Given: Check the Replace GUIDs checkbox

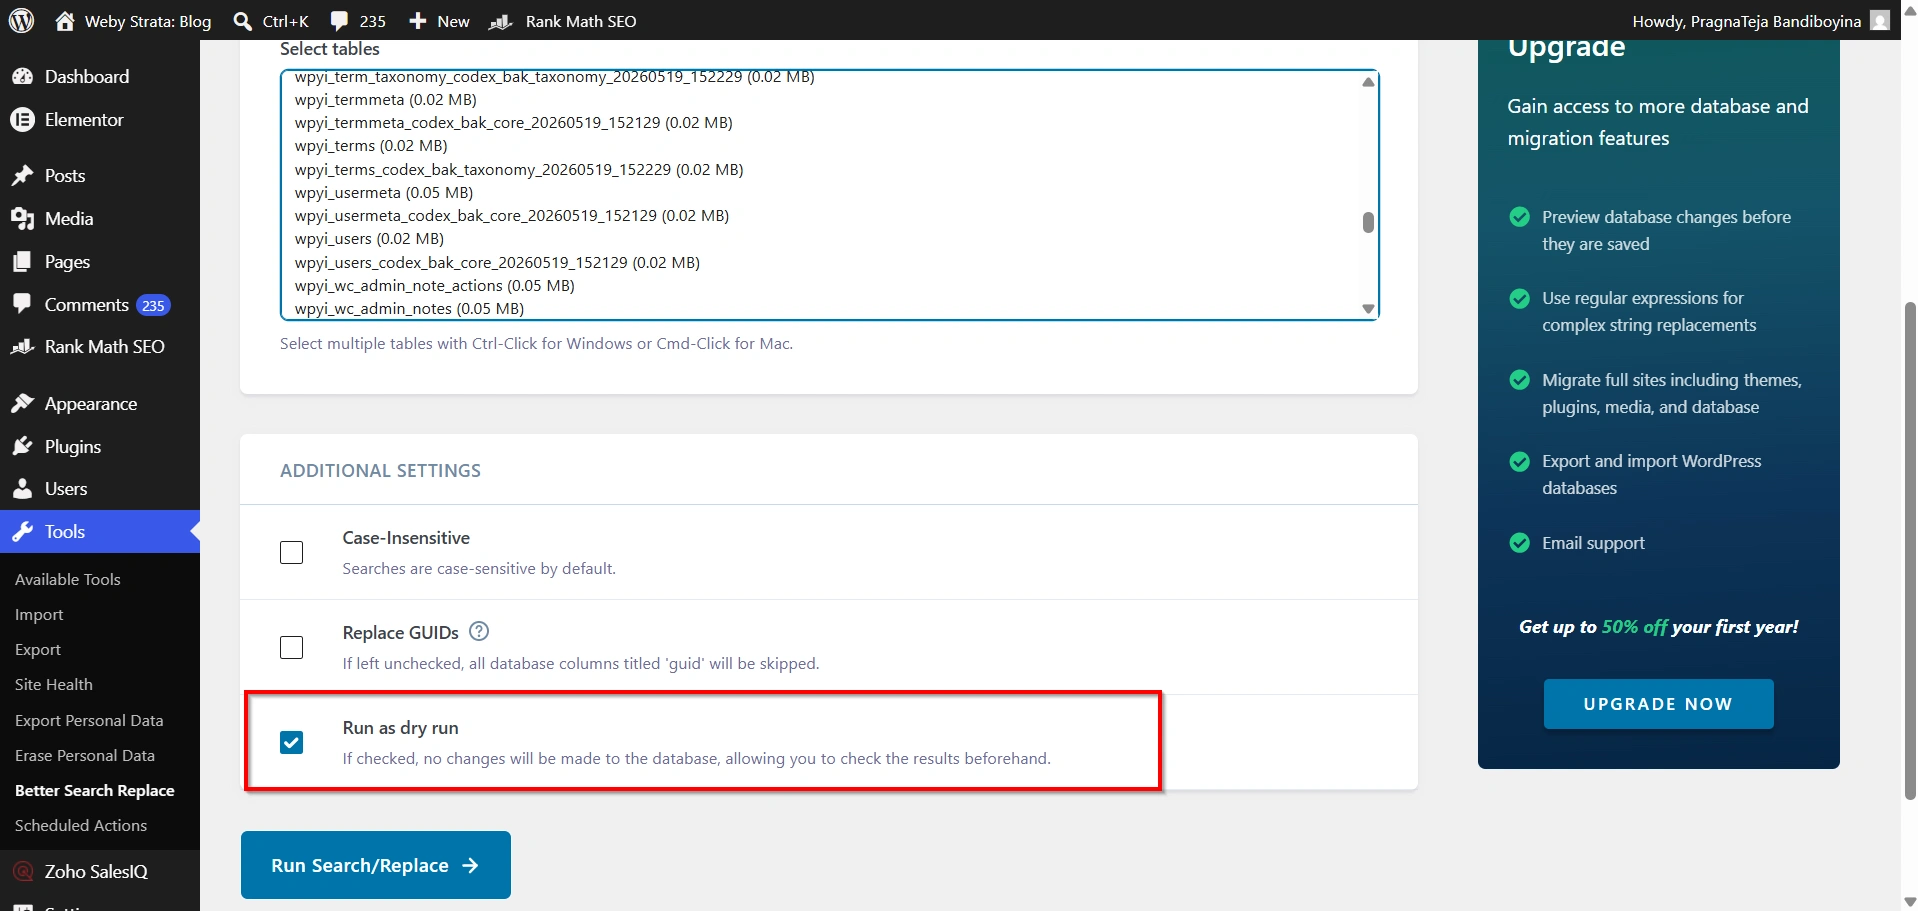Looking at the screenshot, I should (x=291, y=647).
